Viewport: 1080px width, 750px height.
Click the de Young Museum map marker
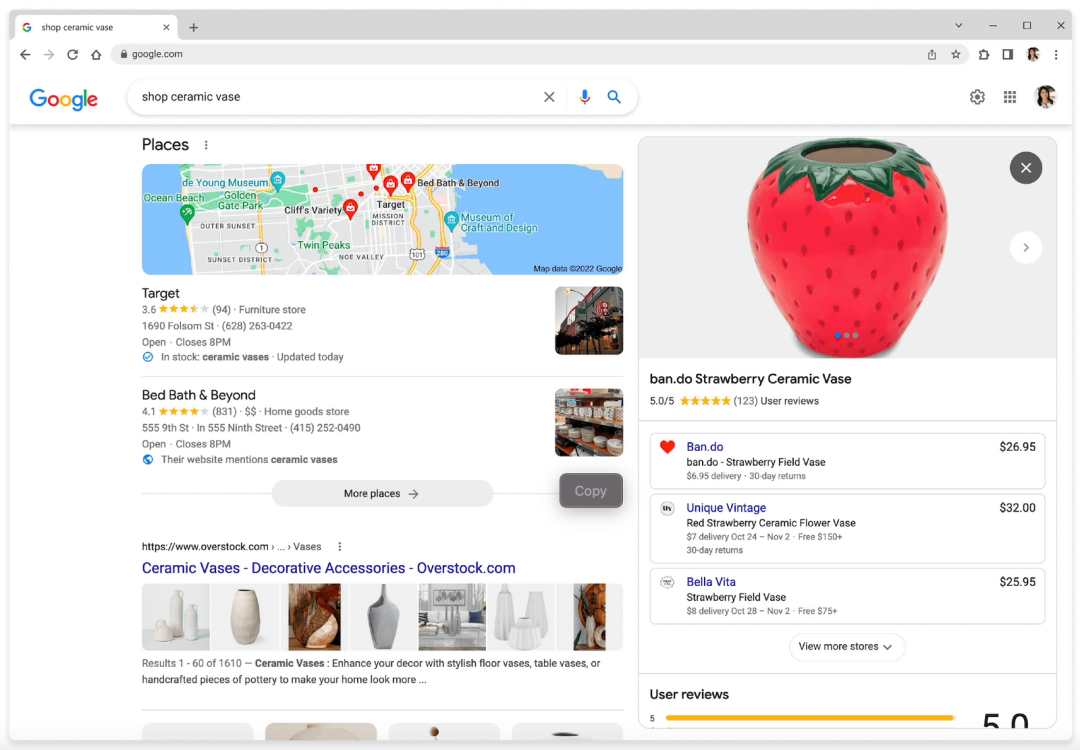(278, 180)
